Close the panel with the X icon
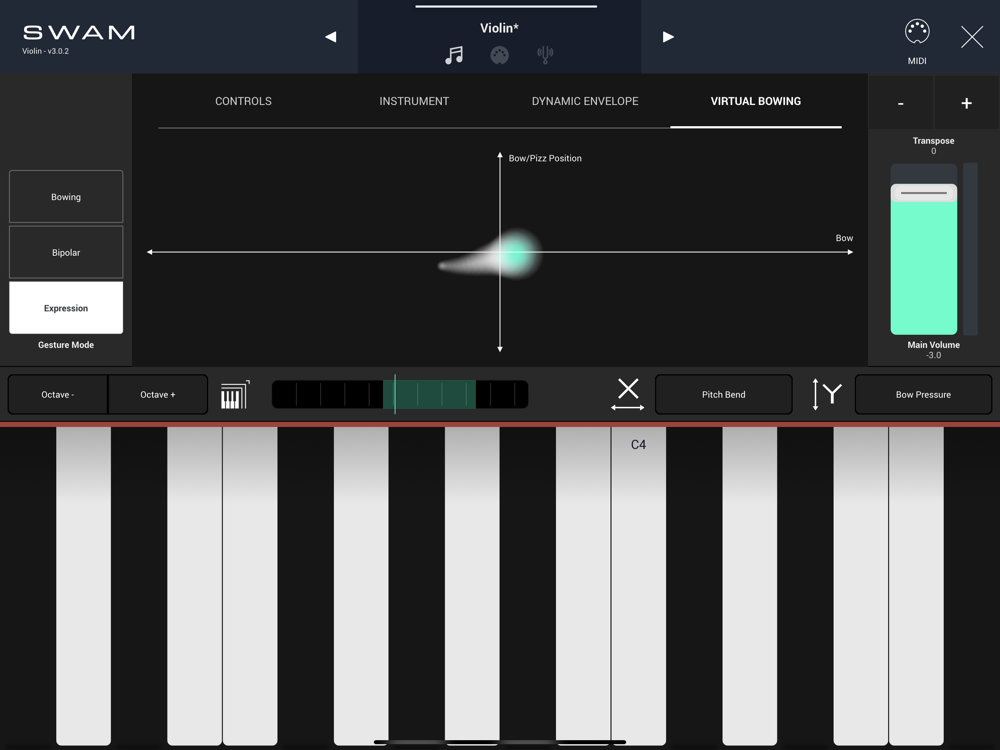This screenshot has width=1000, height=750. tap(972, 37)
